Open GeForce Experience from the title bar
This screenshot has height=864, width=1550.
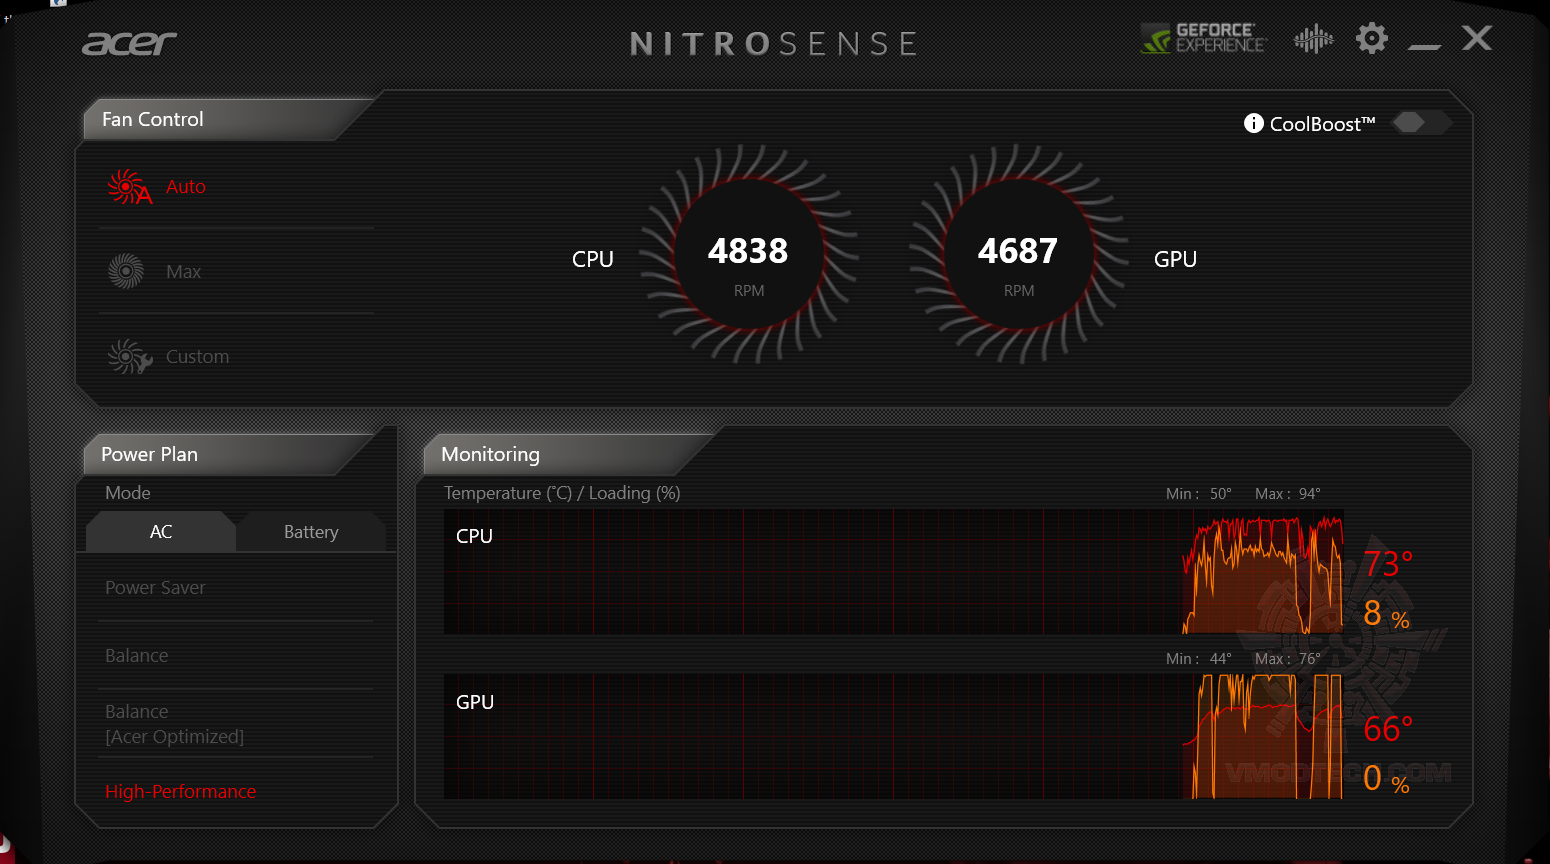[1204, 38]
